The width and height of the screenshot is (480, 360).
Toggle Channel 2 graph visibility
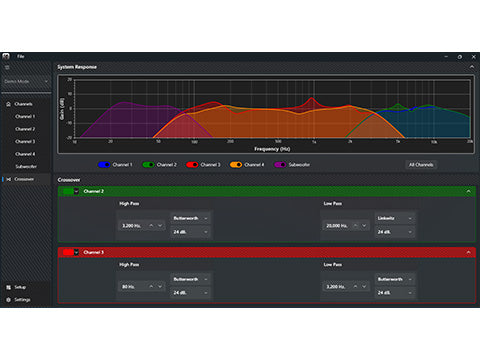coord(148,165)
